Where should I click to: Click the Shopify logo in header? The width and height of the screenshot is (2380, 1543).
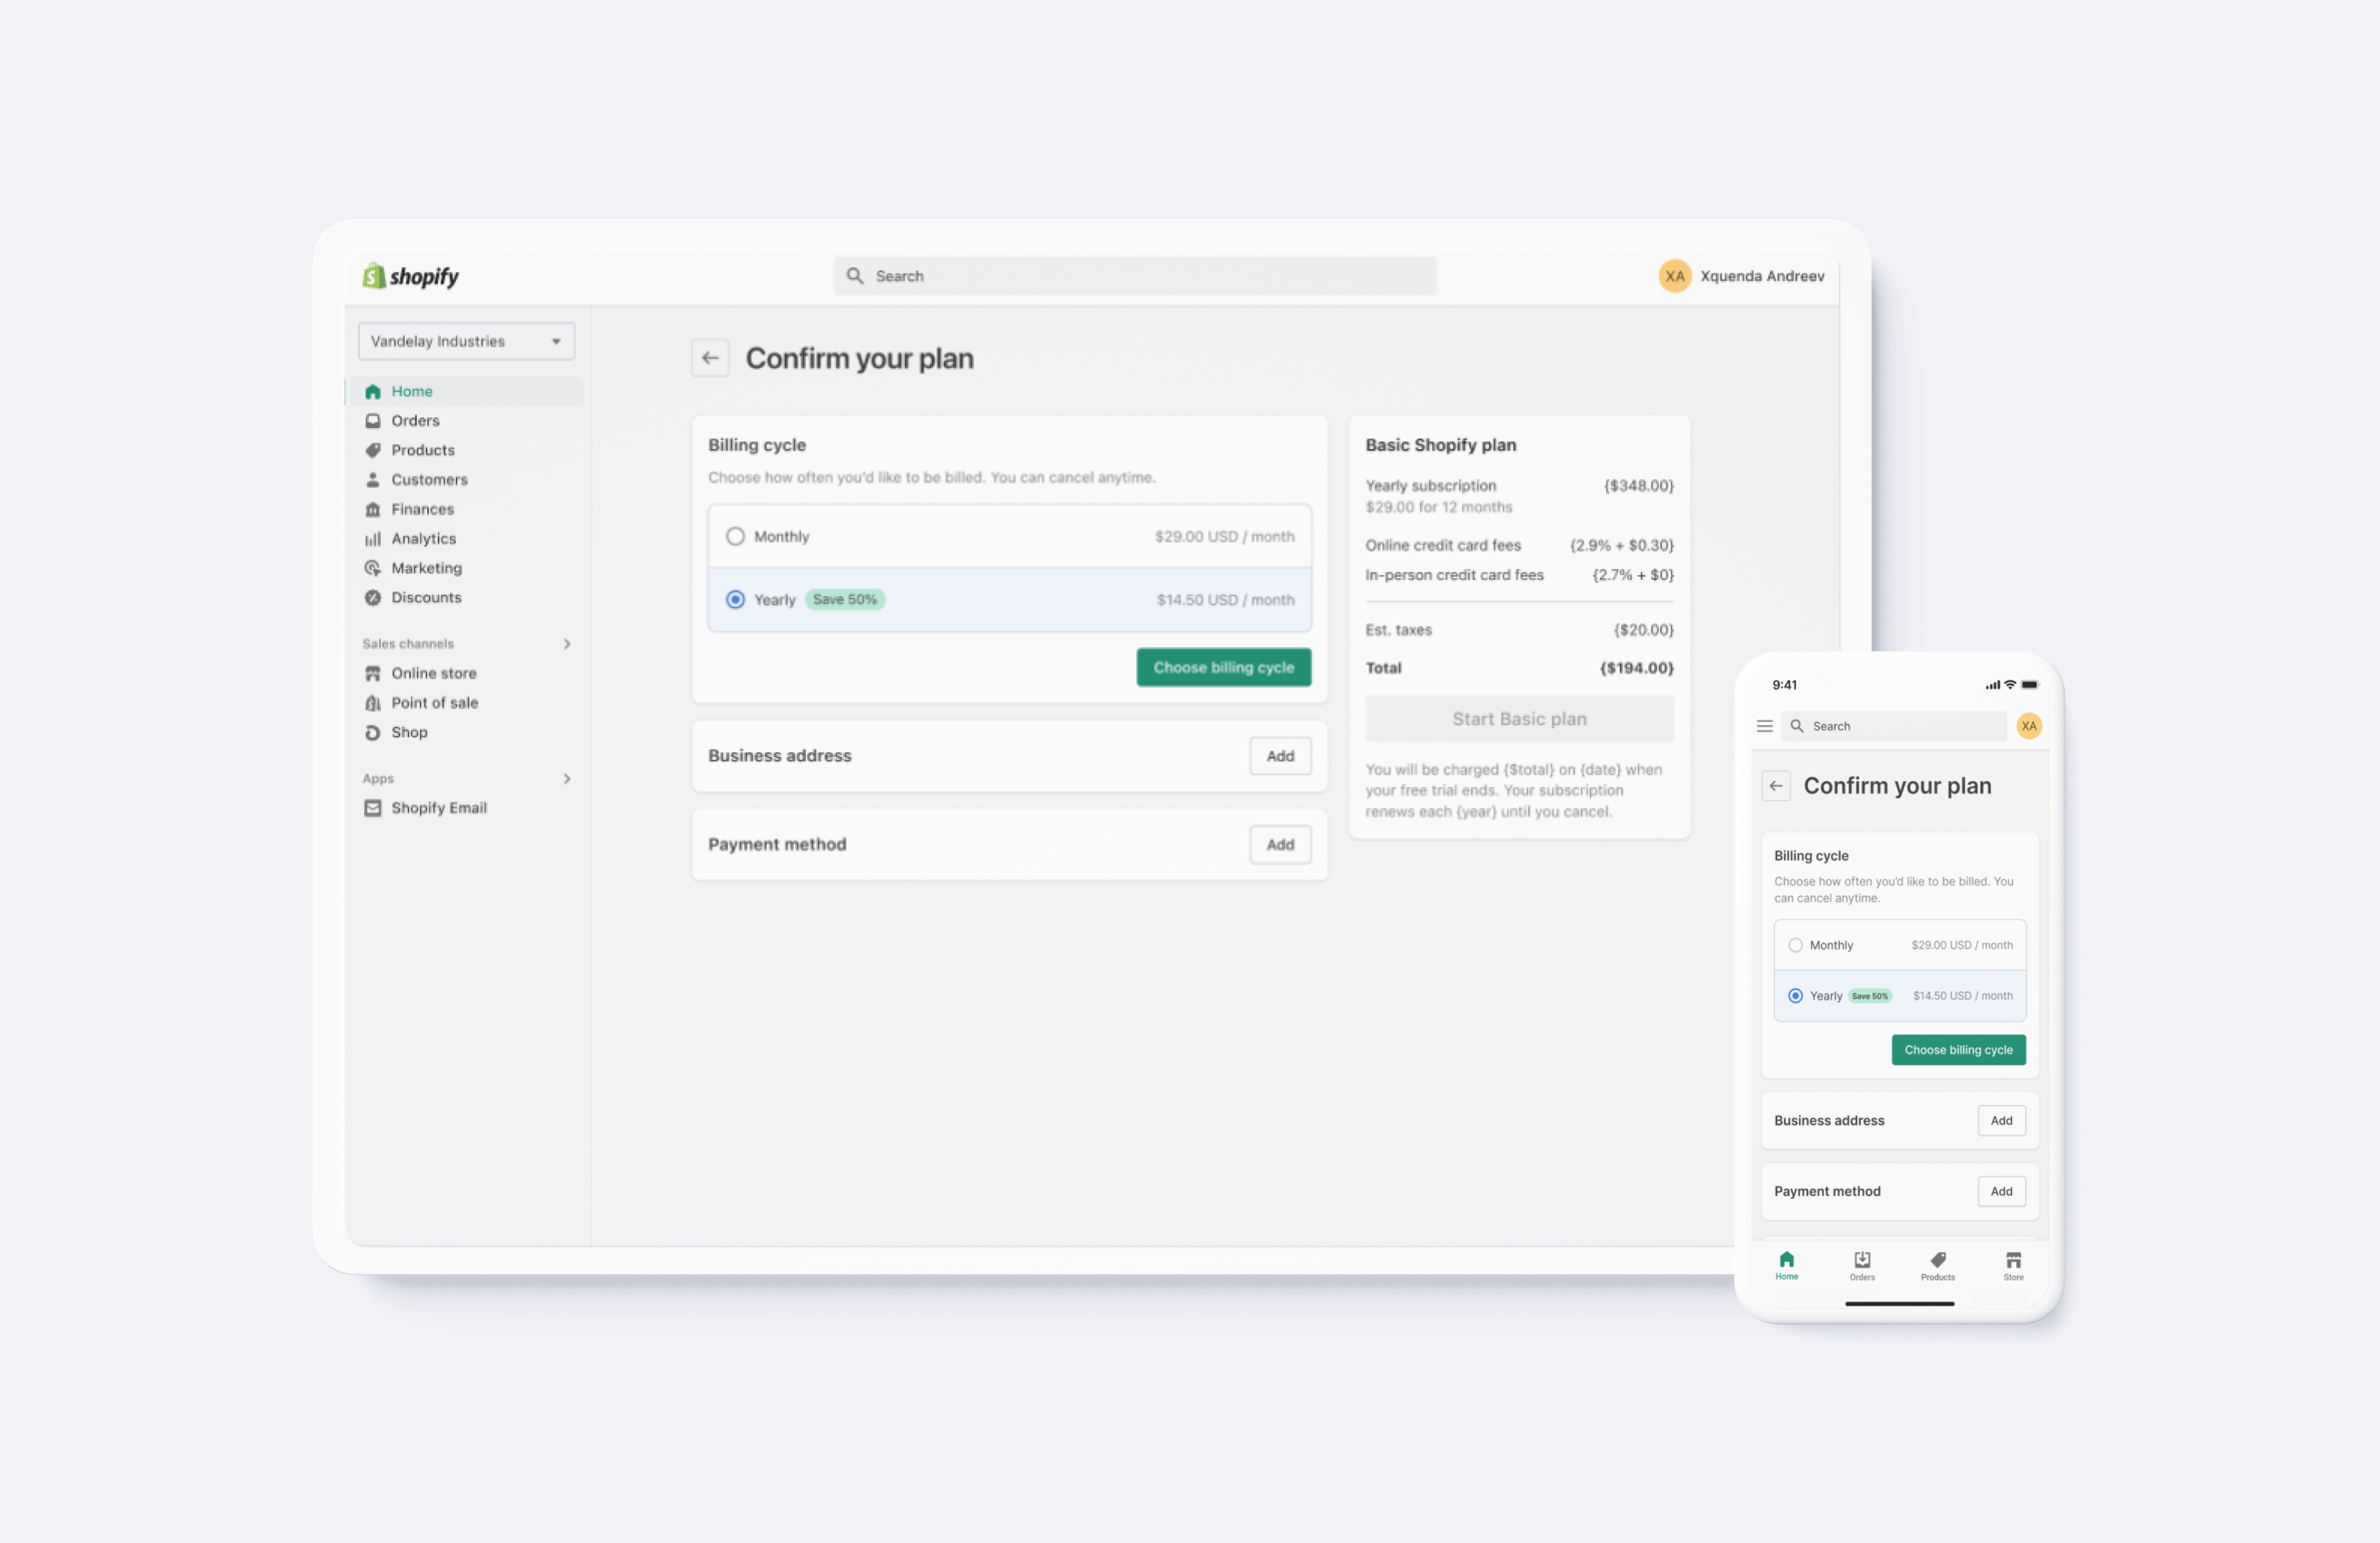pos(410,276)
